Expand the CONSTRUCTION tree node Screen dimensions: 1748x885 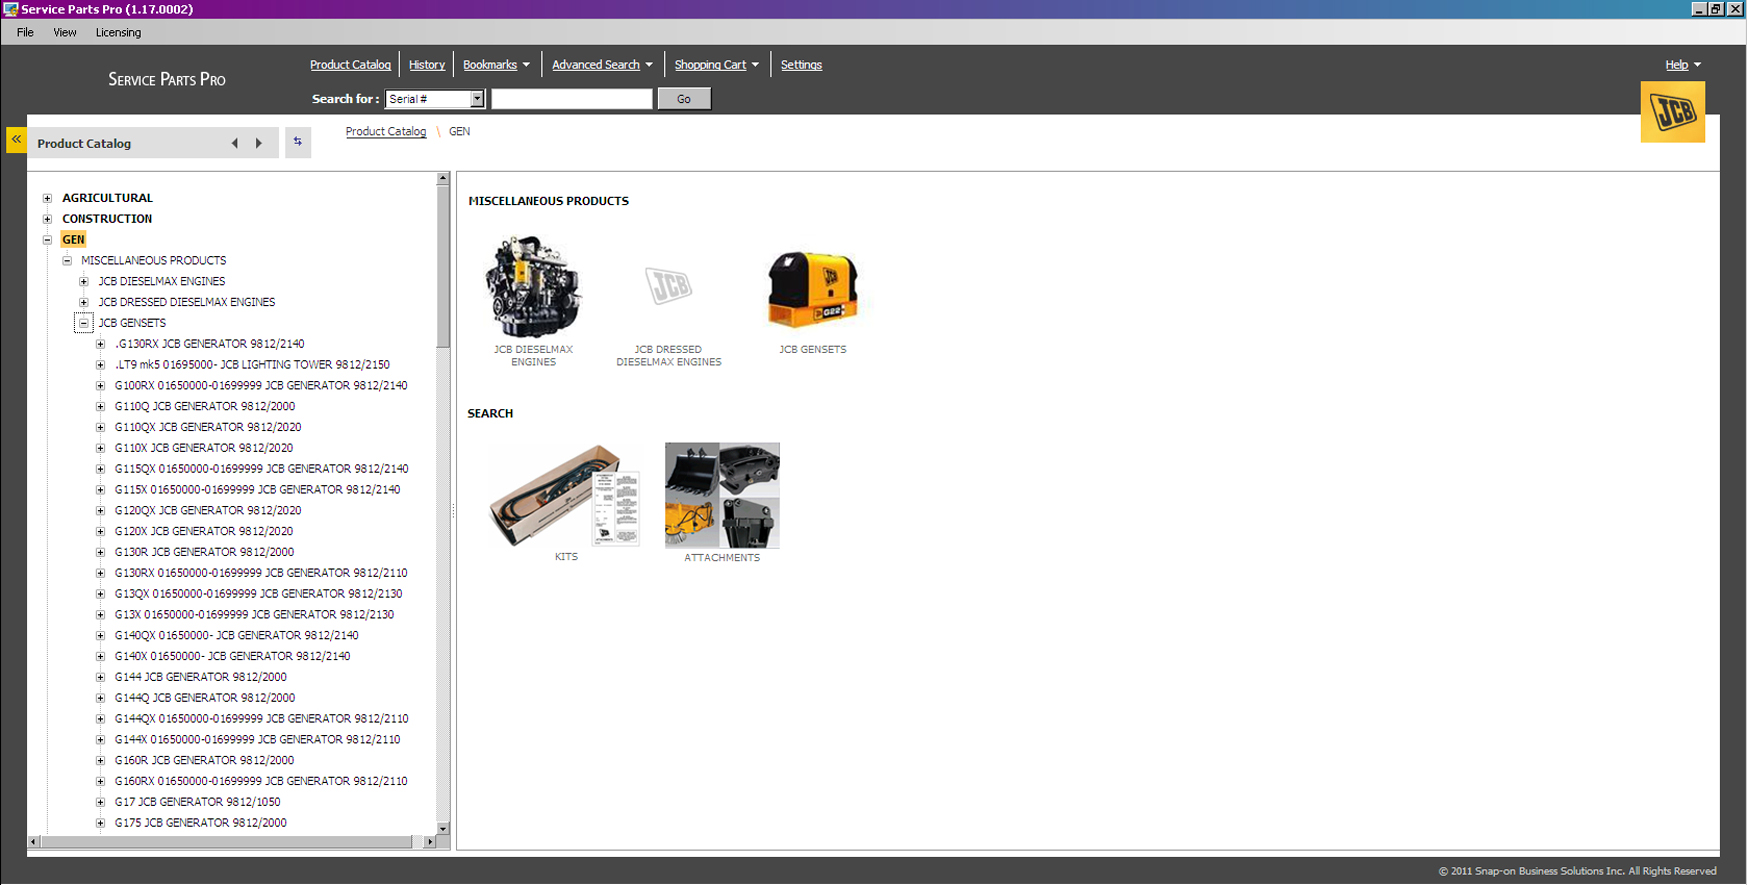(x=47, y=219)
